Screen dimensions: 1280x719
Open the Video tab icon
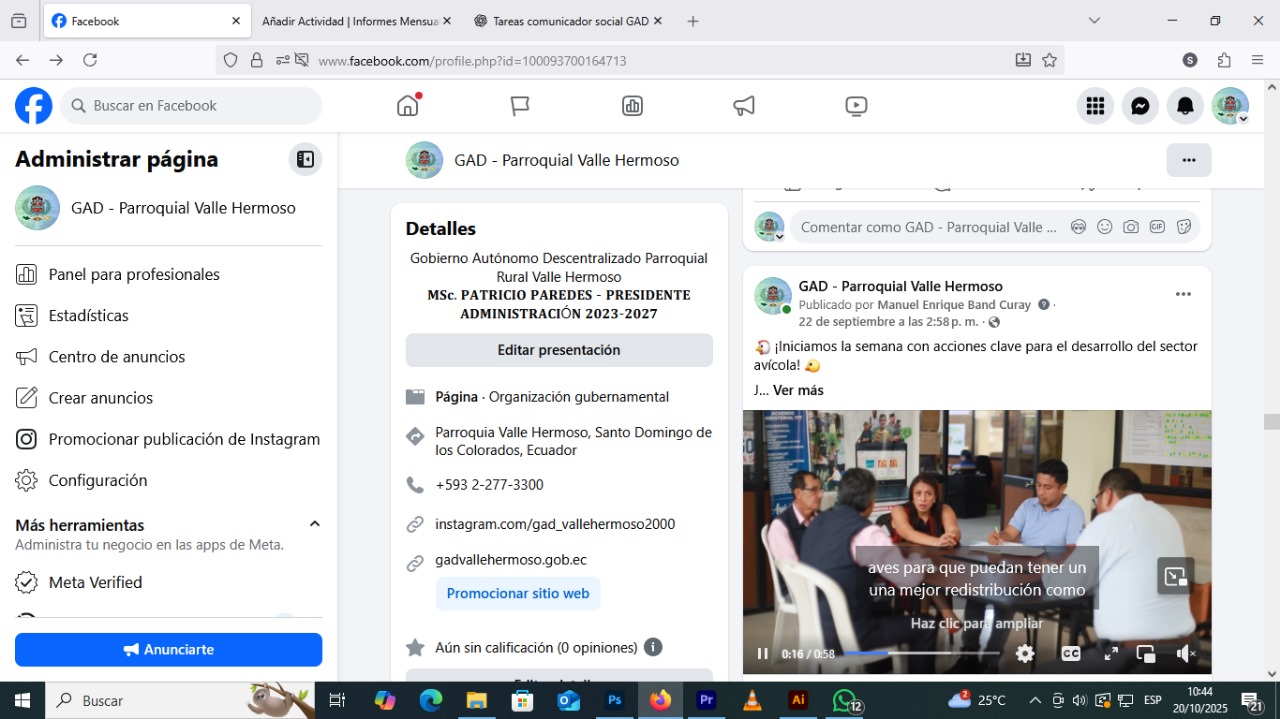pos(856,106)
